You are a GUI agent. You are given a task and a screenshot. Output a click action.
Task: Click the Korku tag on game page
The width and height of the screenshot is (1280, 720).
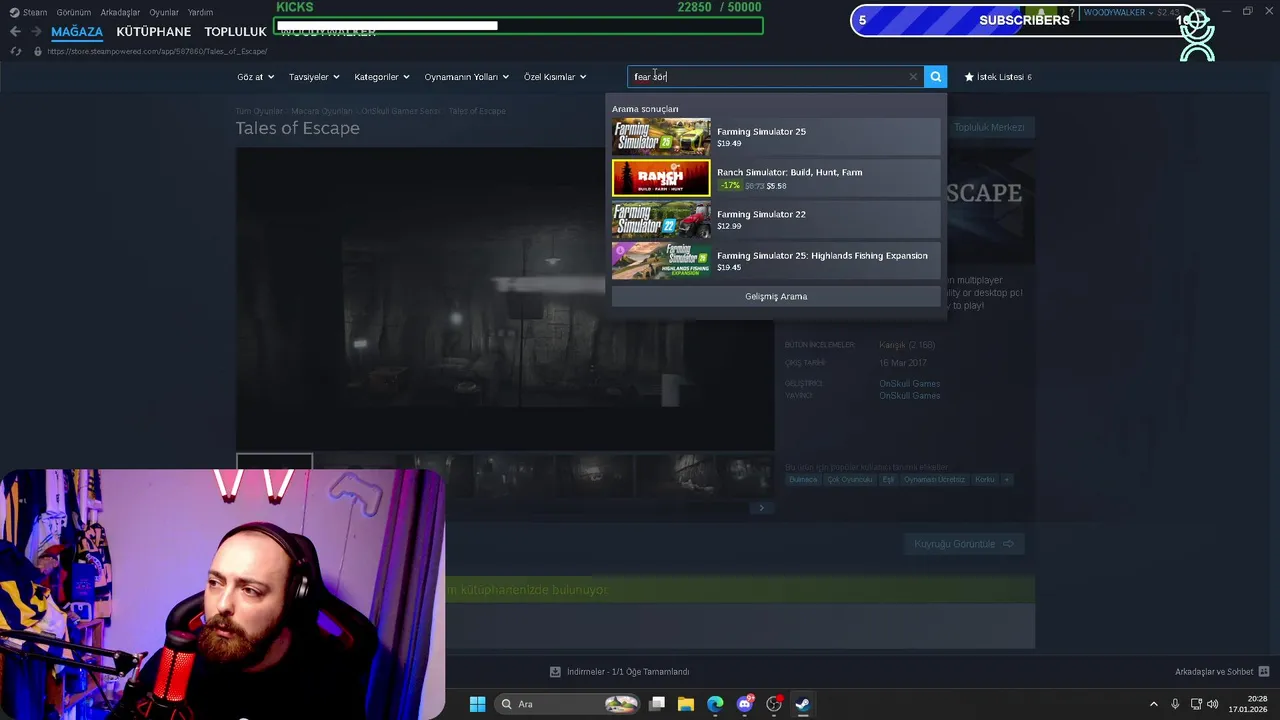click(x=985, y=480)
